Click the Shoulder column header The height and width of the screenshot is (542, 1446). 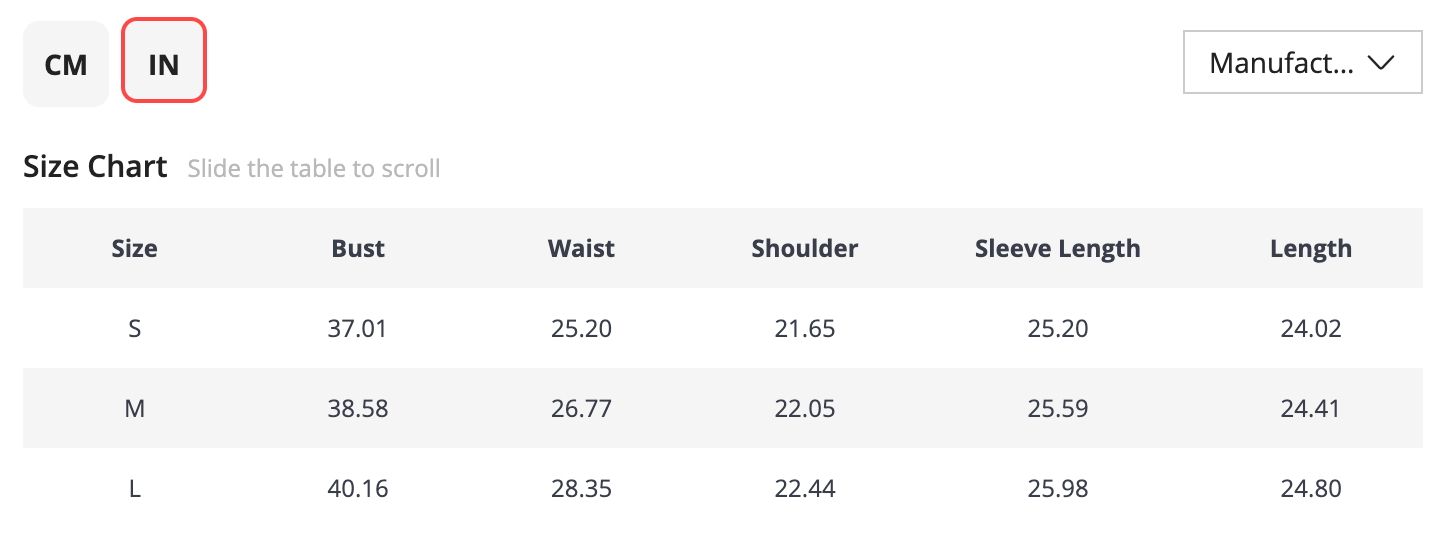(x=805, y=248)
